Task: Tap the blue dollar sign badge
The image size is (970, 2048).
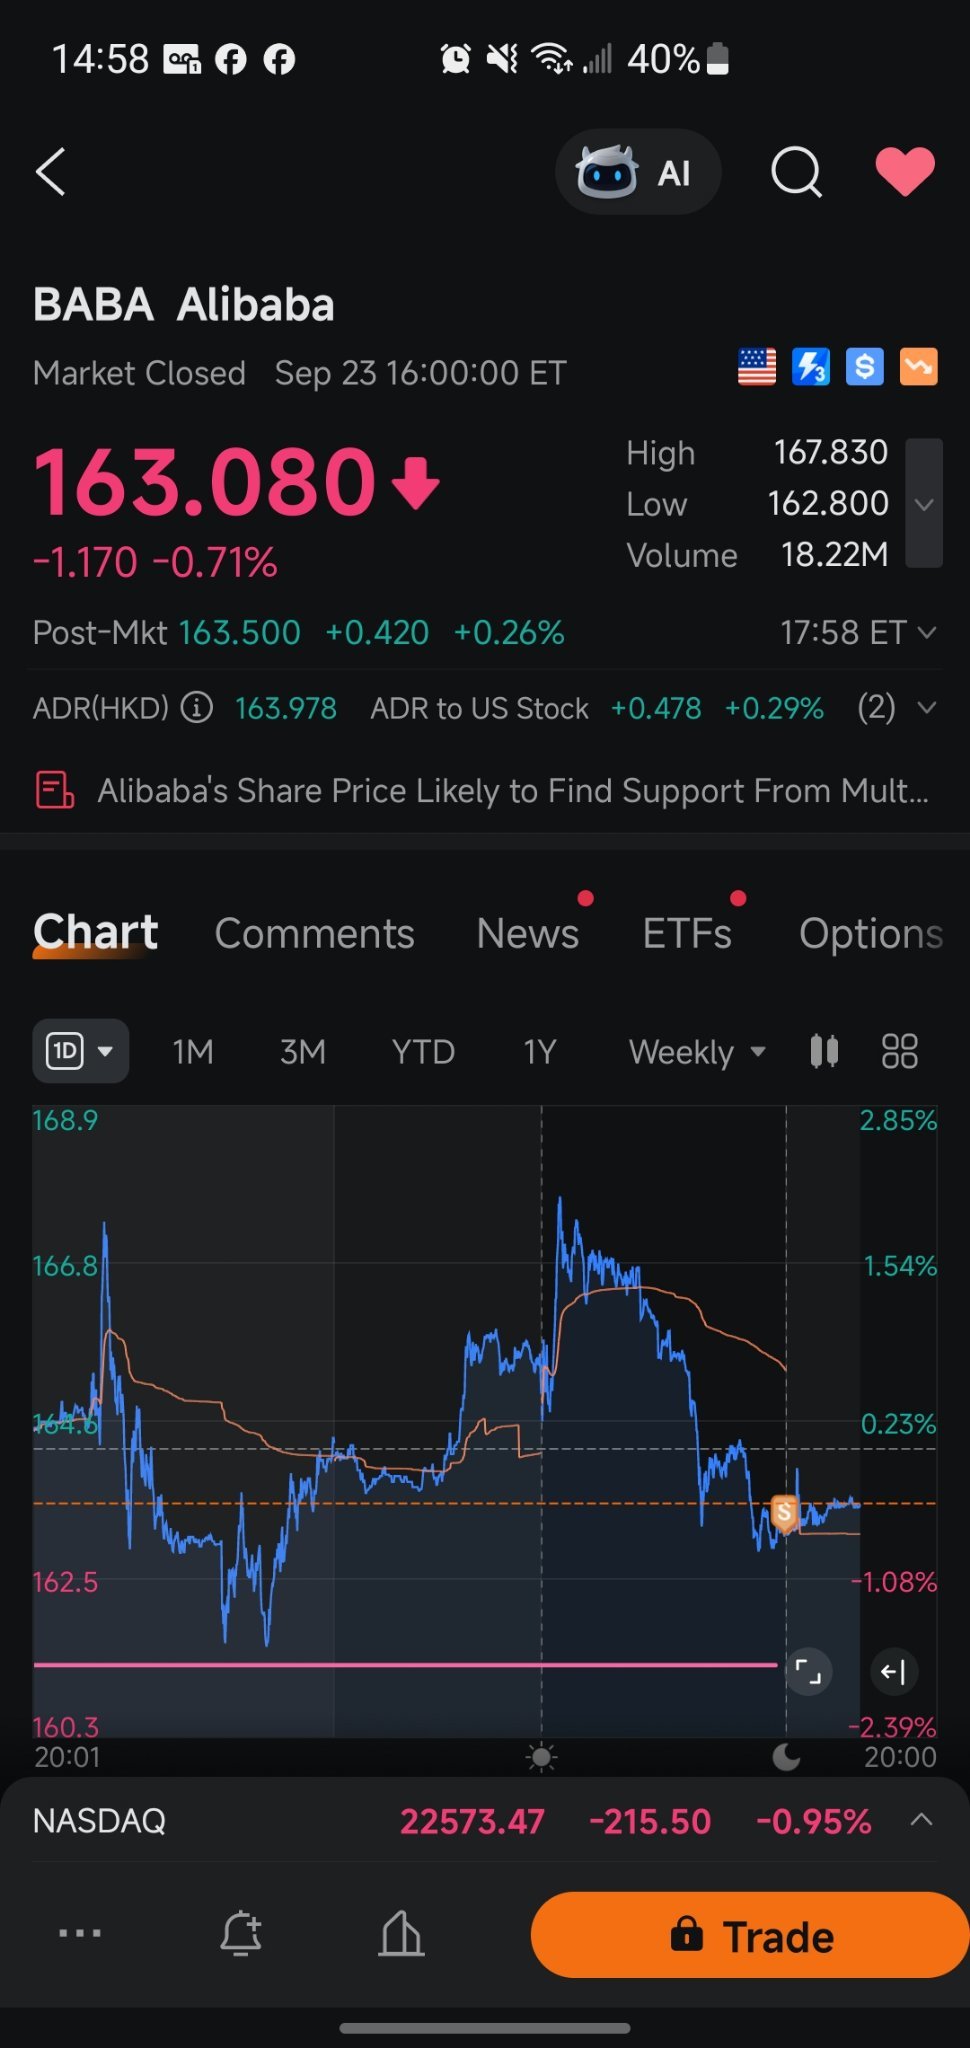Action: click(x=865, y=367)
